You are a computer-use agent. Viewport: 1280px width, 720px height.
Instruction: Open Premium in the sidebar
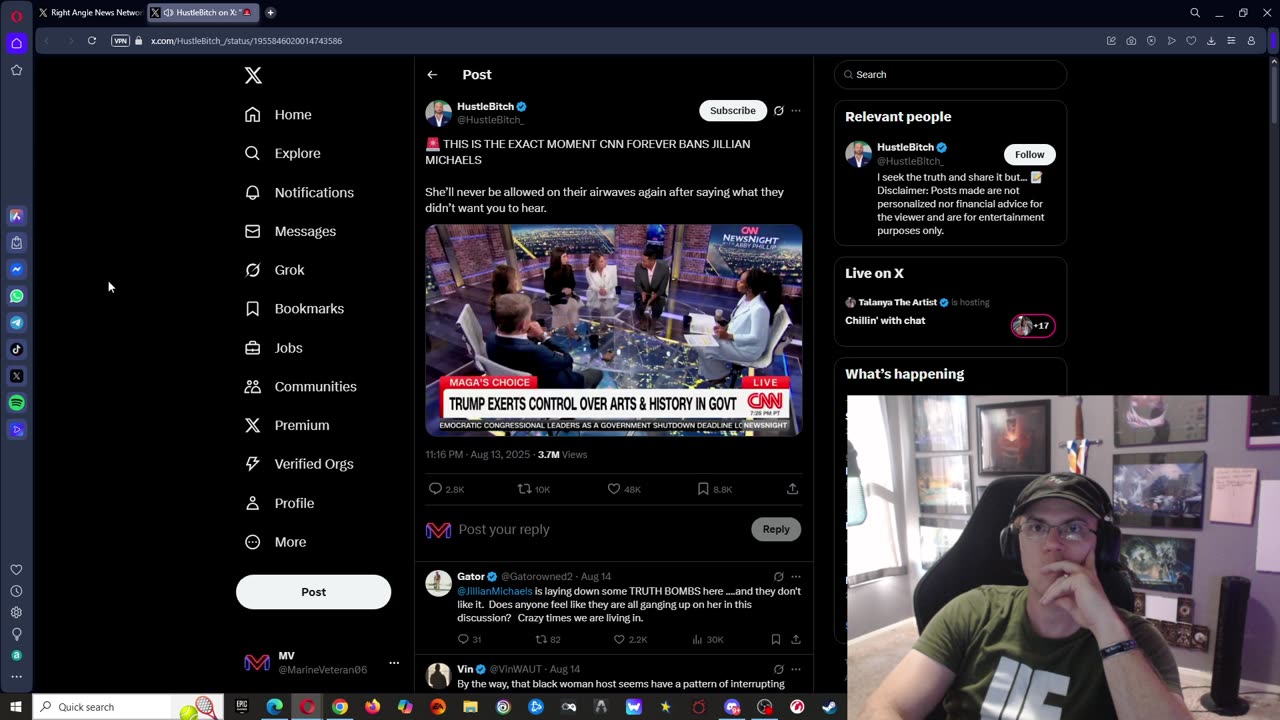click(287, 425)
